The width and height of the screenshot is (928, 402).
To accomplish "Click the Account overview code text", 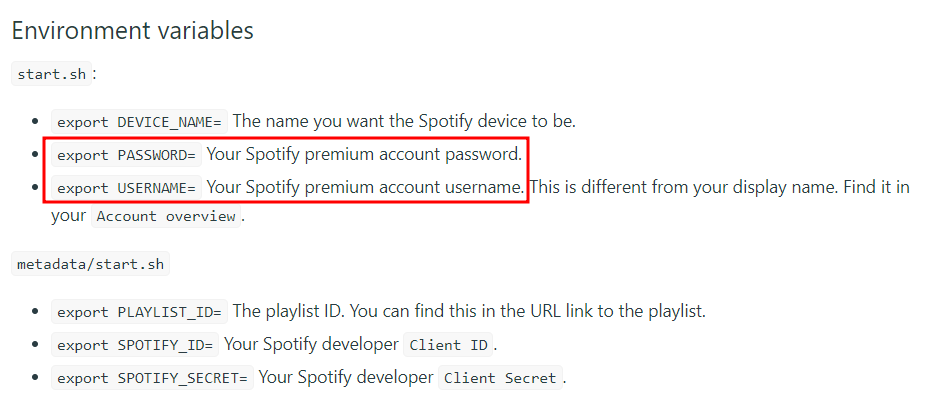I will coord(166,216).
